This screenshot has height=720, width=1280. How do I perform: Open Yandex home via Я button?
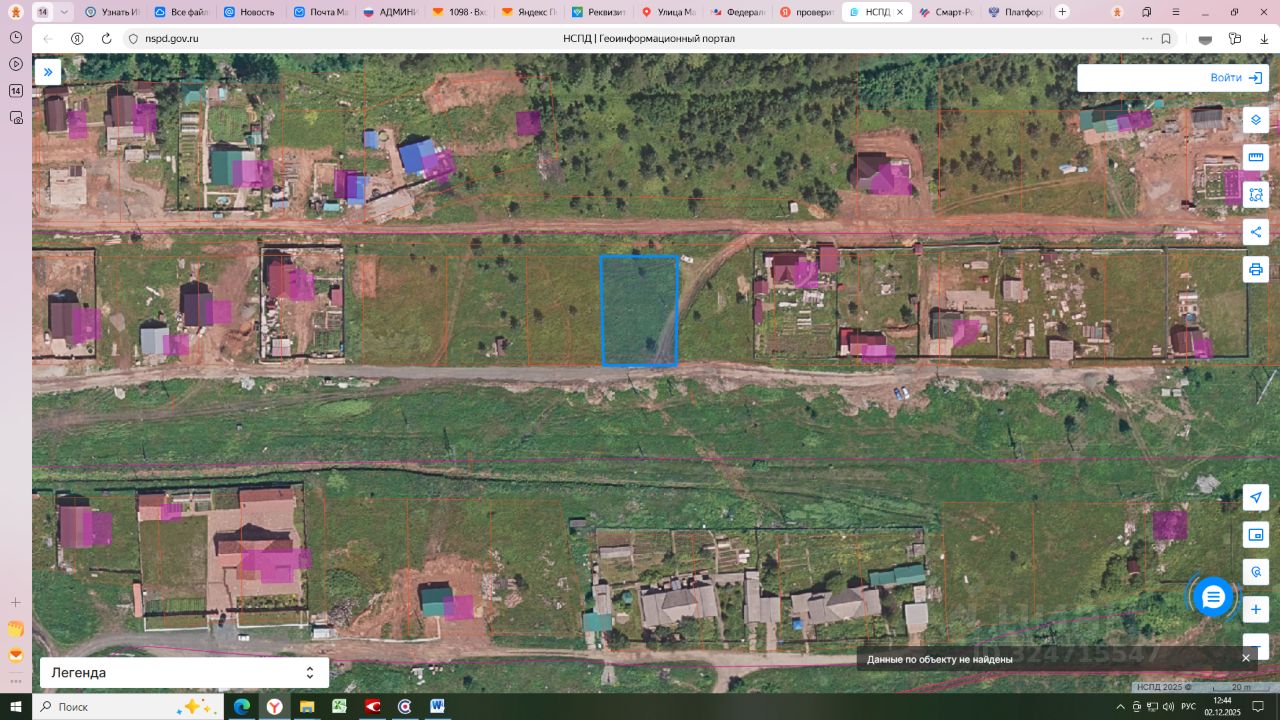[77, 38]
